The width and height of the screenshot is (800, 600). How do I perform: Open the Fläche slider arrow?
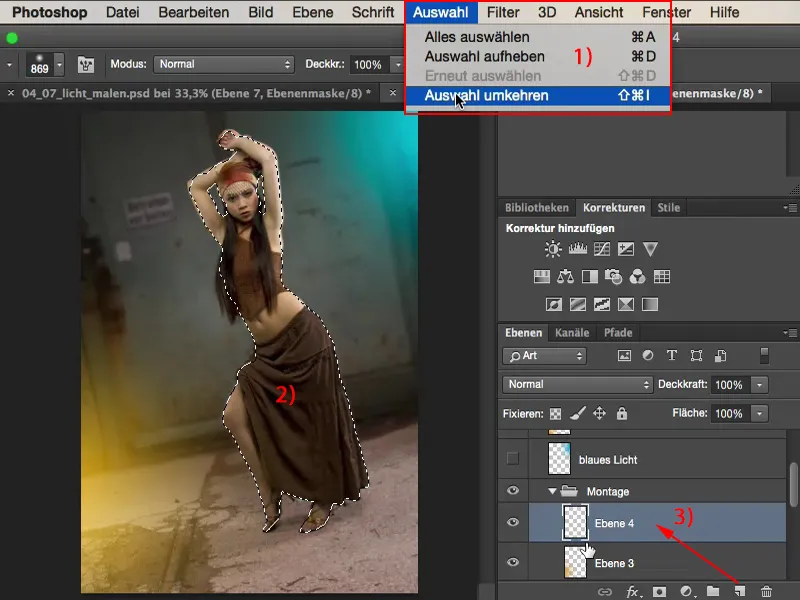759,413
